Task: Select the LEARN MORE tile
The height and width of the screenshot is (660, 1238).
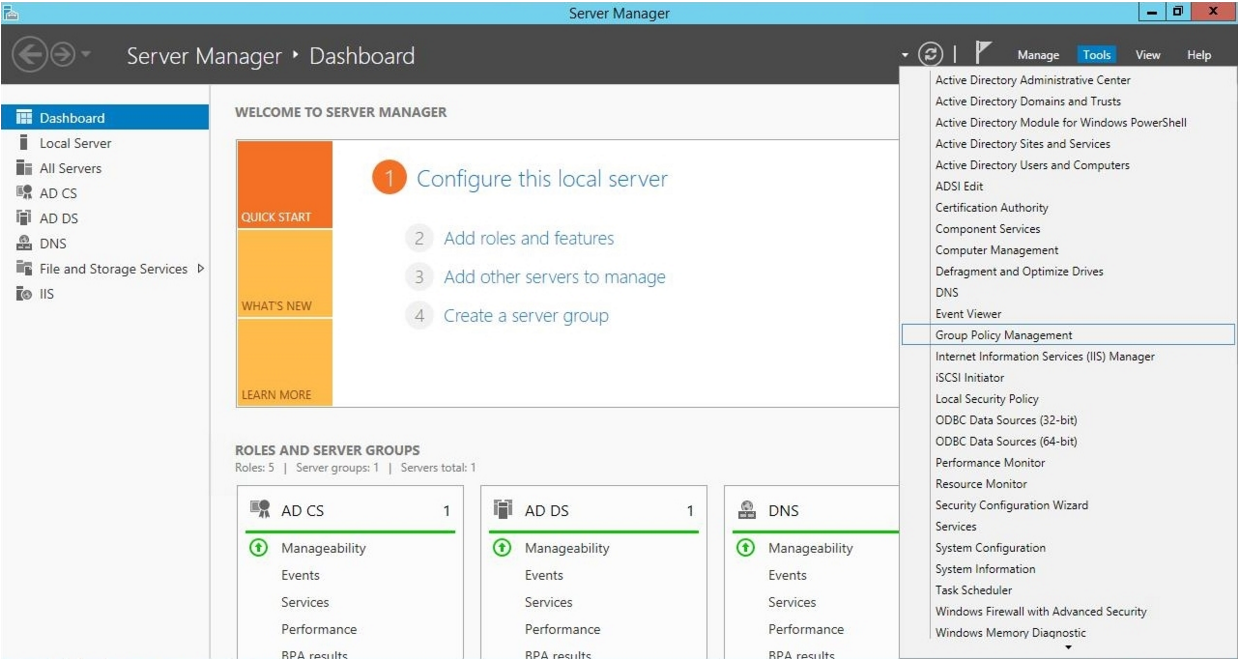Action: [x=285, y=362]
